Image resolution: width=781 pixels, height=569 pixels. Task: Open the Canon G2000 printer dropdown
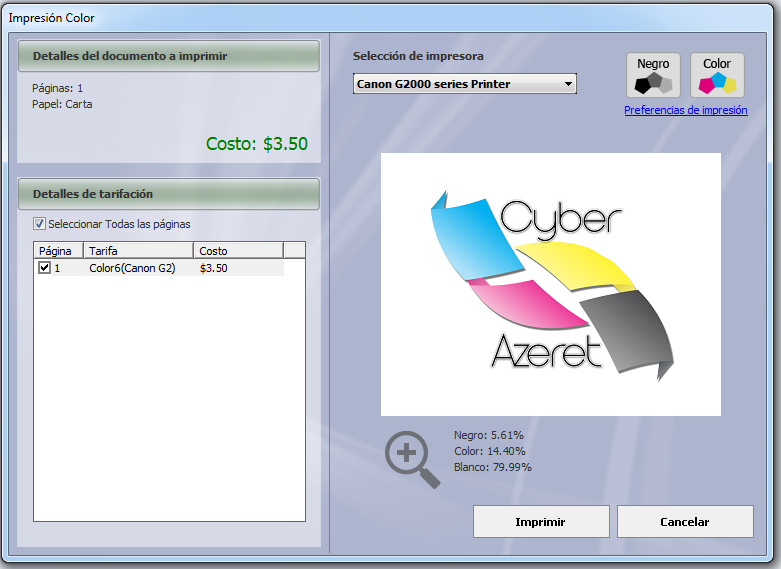465,84
